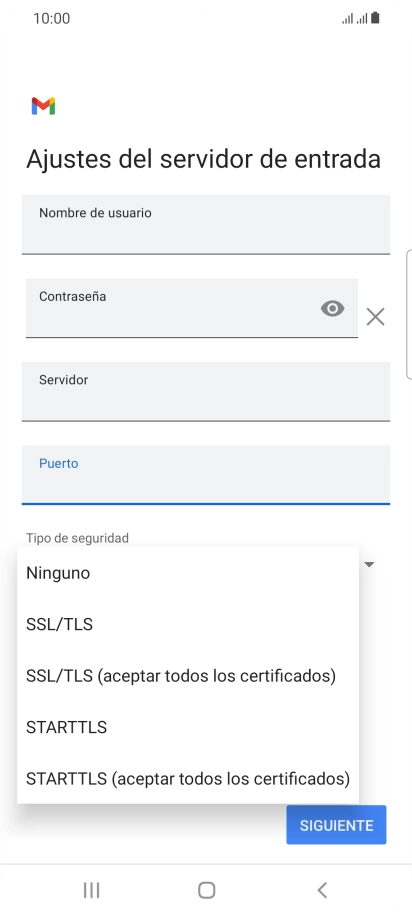Tap the clock time in status bar
This screenshot has height=915, width=412.
tap(51, 19)
